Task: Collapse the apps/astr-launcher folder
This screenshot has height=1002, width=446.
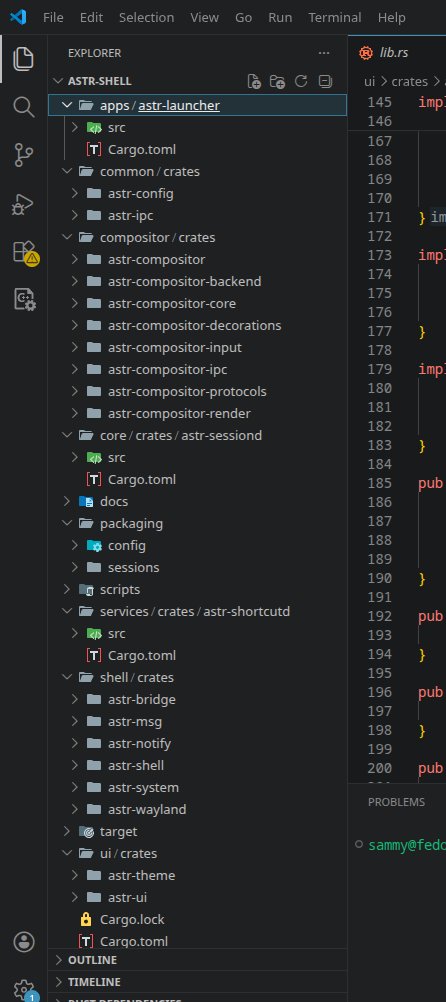Action: (66, 105)
